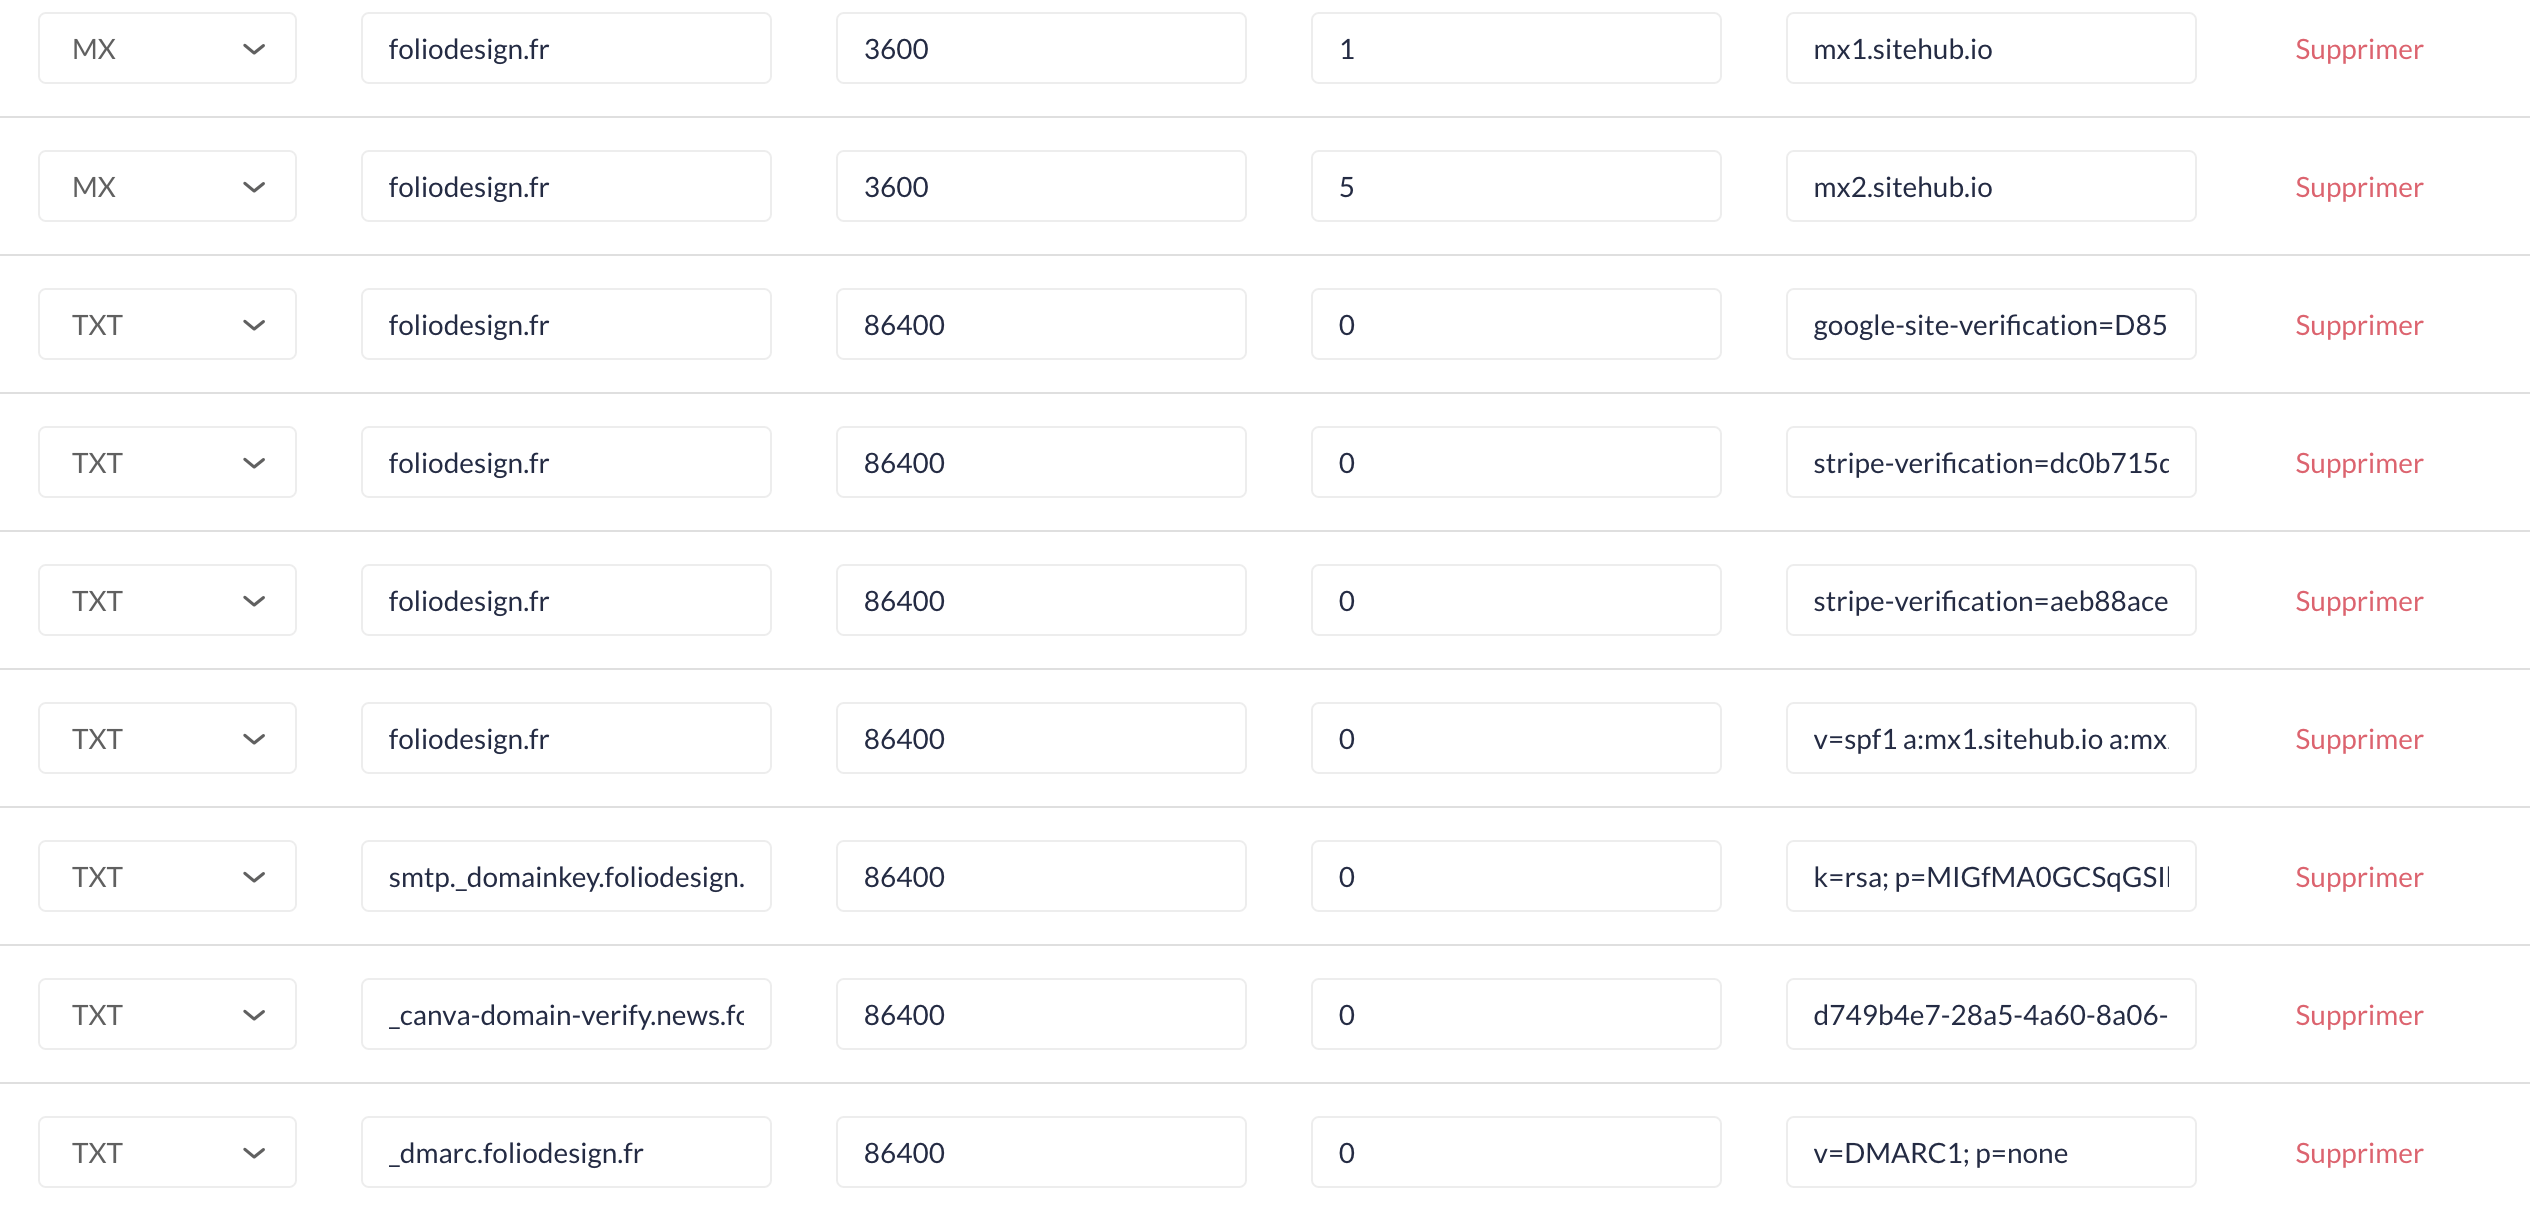Edit the mx1.sitehub.io value field
The image size is (2530, 1216).
tap(1990, 49)
